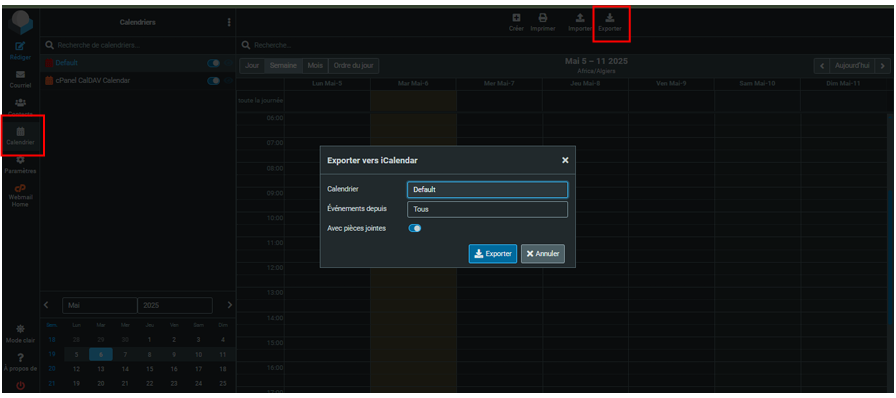Open Courriel mail section

pyautogui.click(x=20, y=79)
